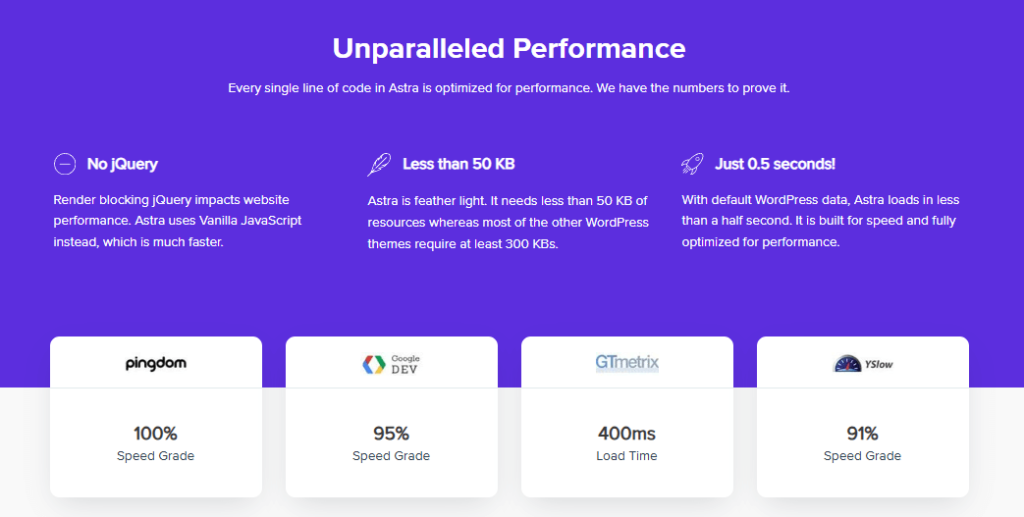Click the feather icon beside Less than 50 KB
The image size is (1024, 517).
point(379,164)
